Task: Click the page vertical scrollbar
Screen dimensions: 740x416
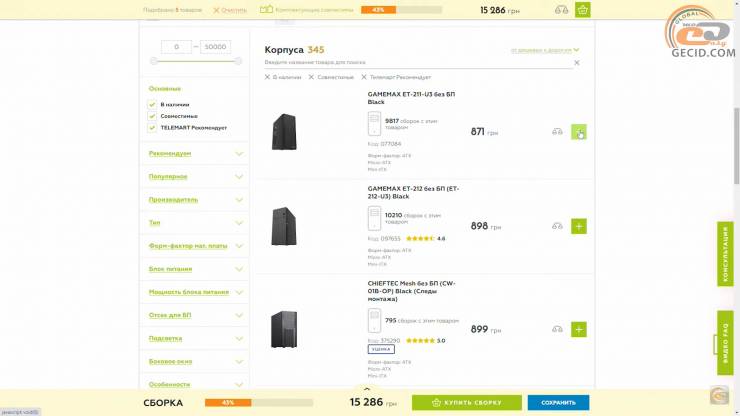Action: [x=736, y=146]
